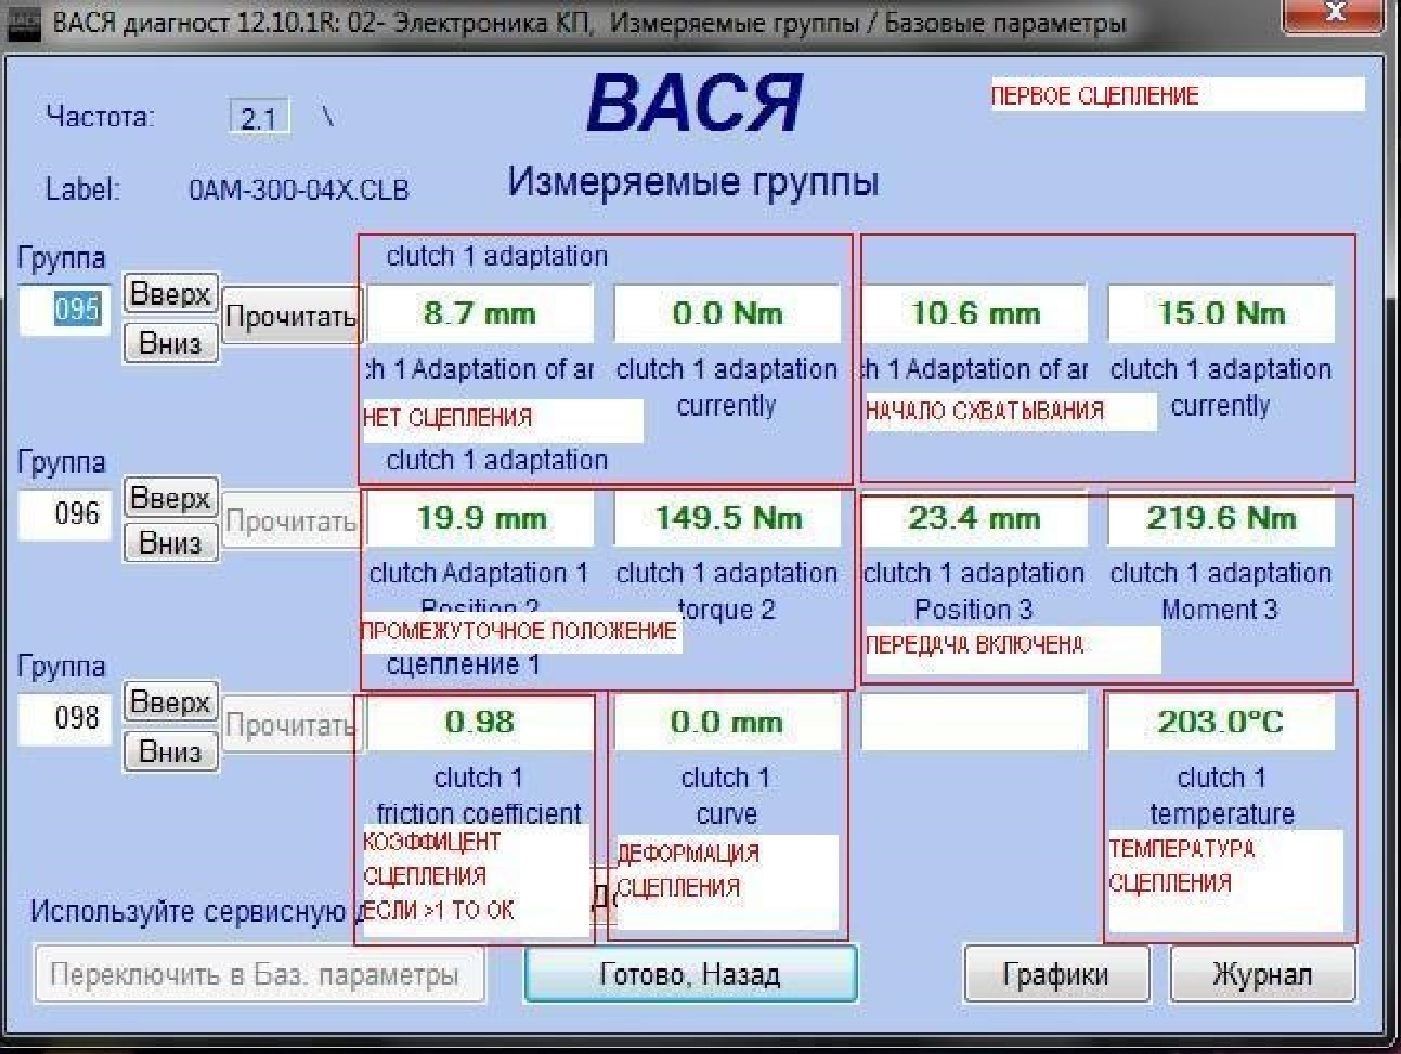Click Прочитать button for group 095
Image resolution: width=1401 pixels, height=1054 pixels.
pos(291,317)
